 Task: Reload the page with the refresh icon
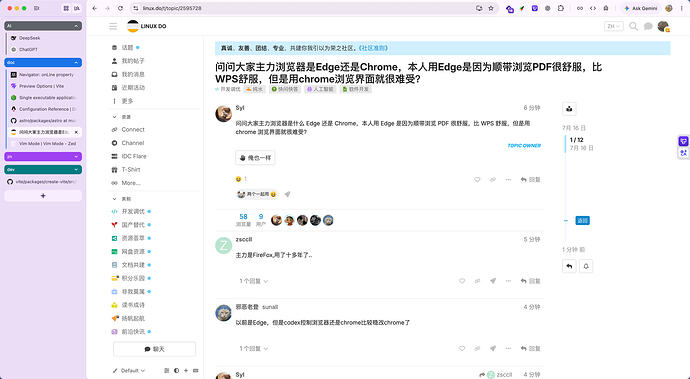(x=120, y=8)
